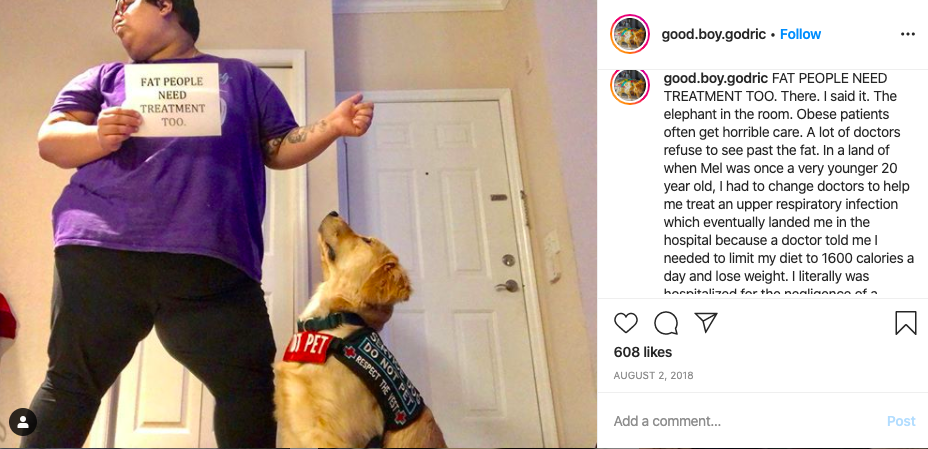
Task: Show tagged people icon on the photo
Action: pos(23,422)
